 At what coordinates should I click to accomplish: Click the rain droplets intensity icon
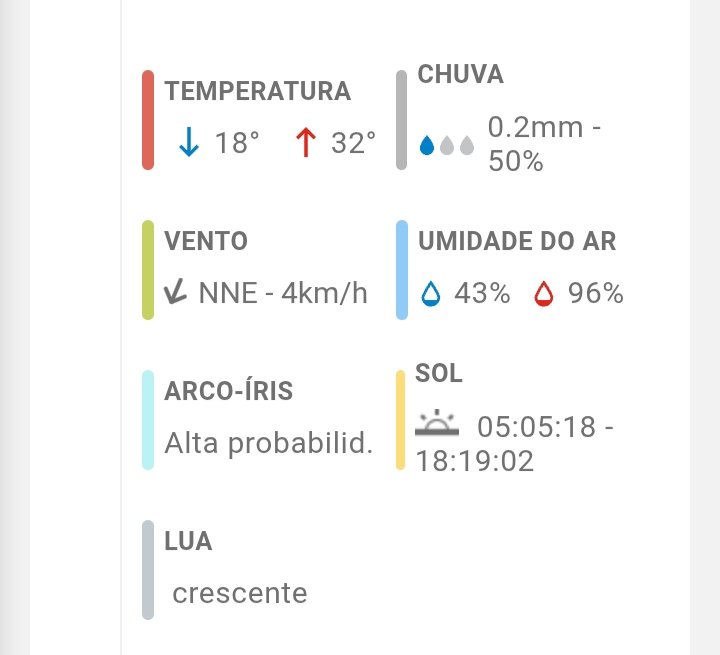[446, 146]
